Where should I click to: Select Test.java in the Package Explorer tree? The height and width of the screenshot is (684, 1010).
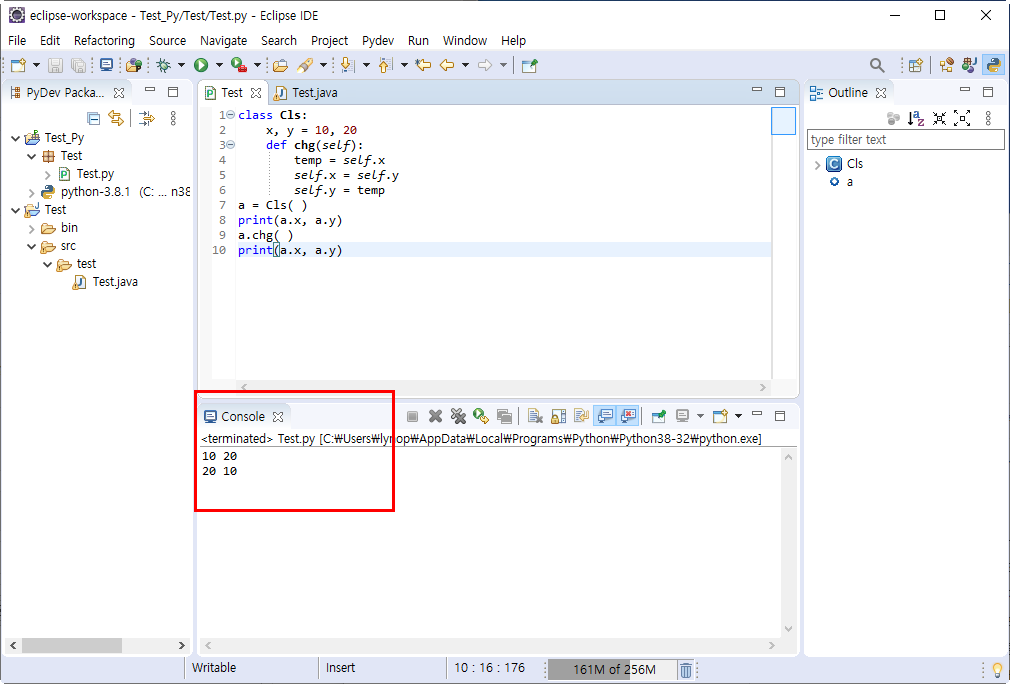coord(106,282)
